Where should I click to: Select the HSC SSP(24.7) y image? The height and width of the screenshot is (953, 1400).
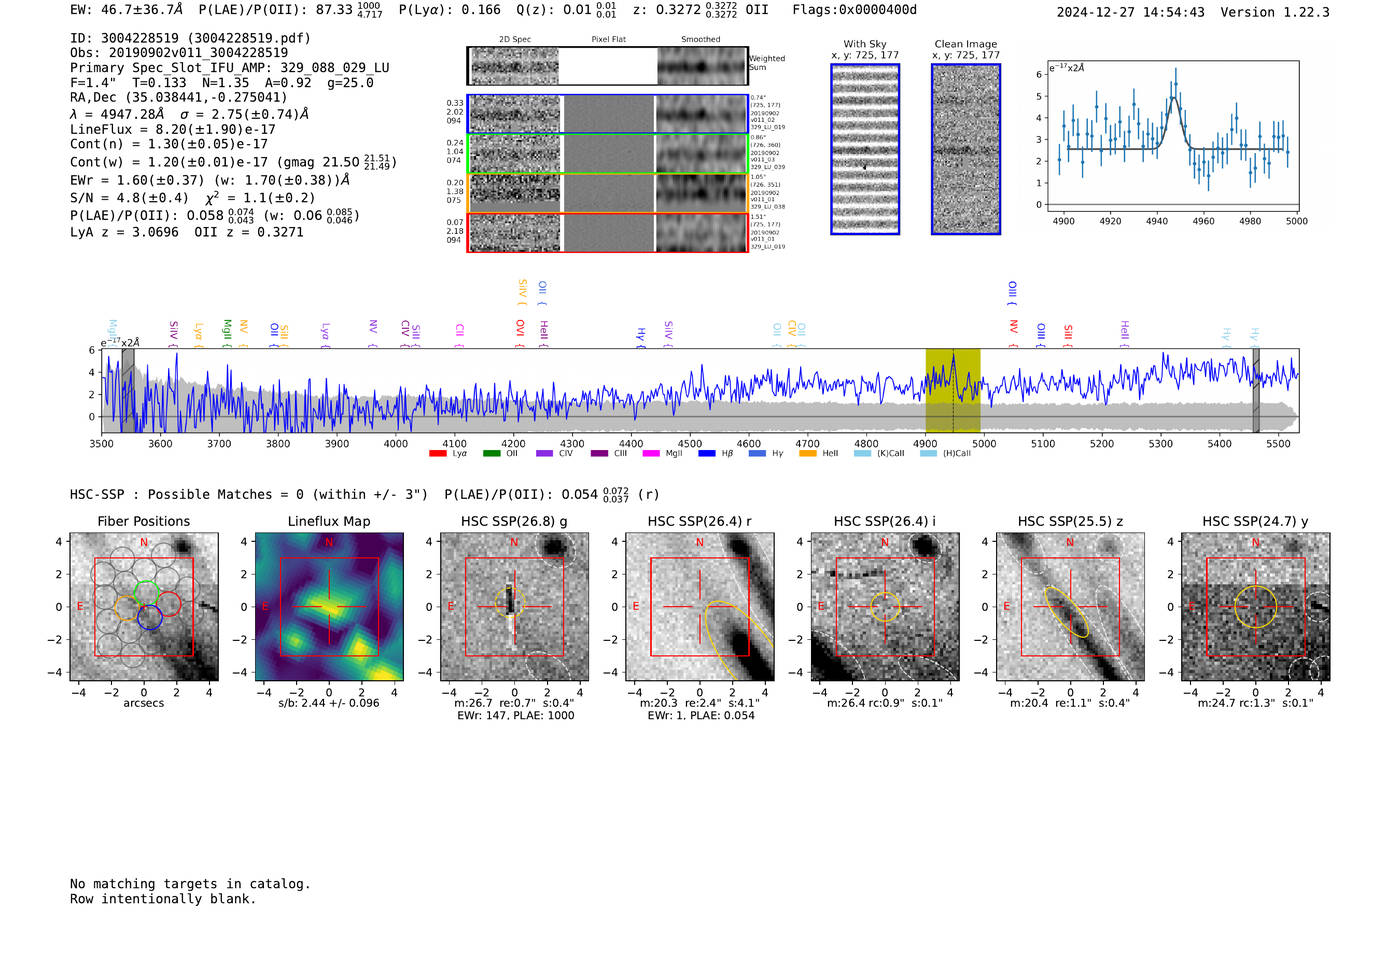1256,606
